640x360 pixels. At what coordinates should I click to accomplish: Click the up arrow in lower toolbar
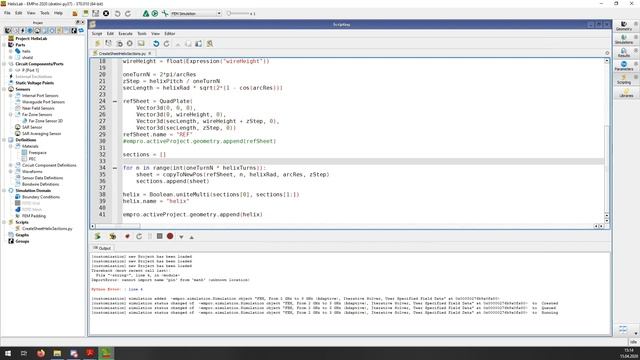(191, 237)
